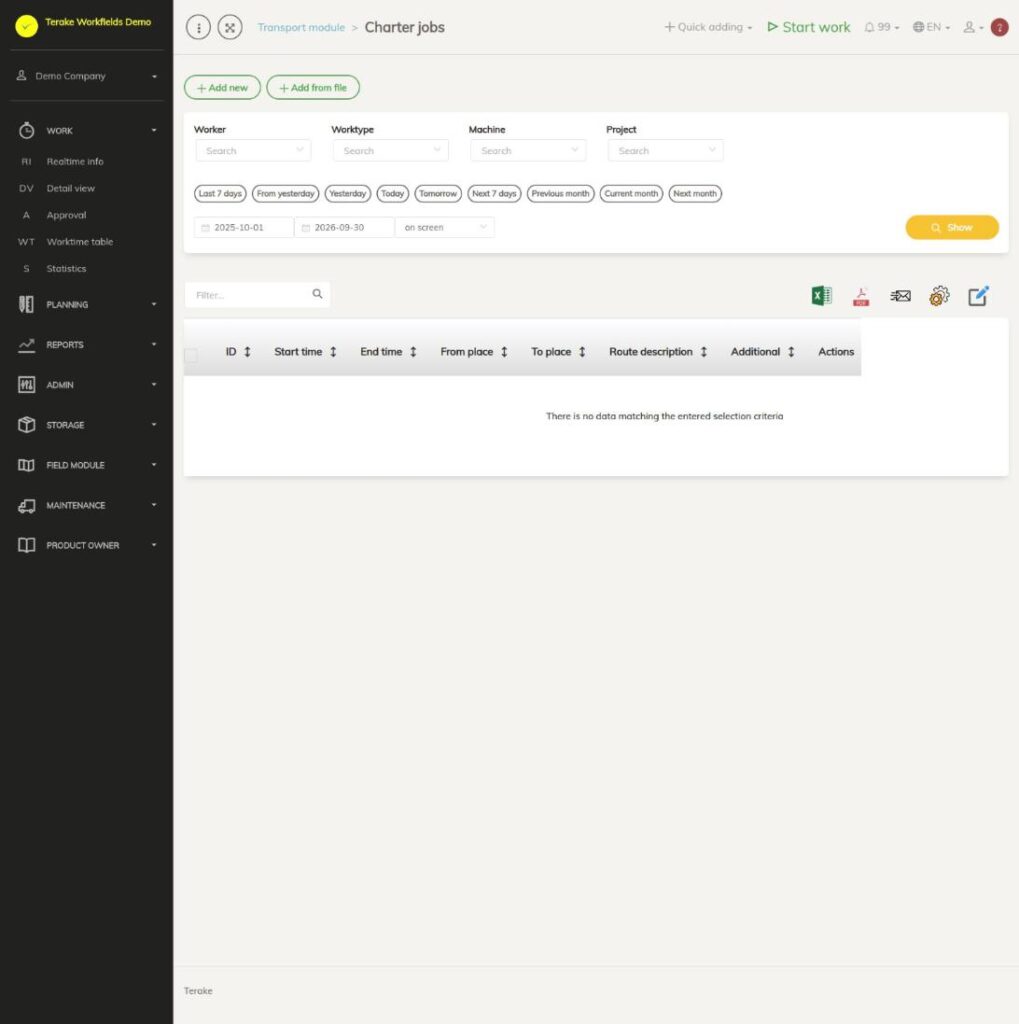Expand the STORAGE sidebar section
Screen dimensions: 1019x1024
(86, 424)
